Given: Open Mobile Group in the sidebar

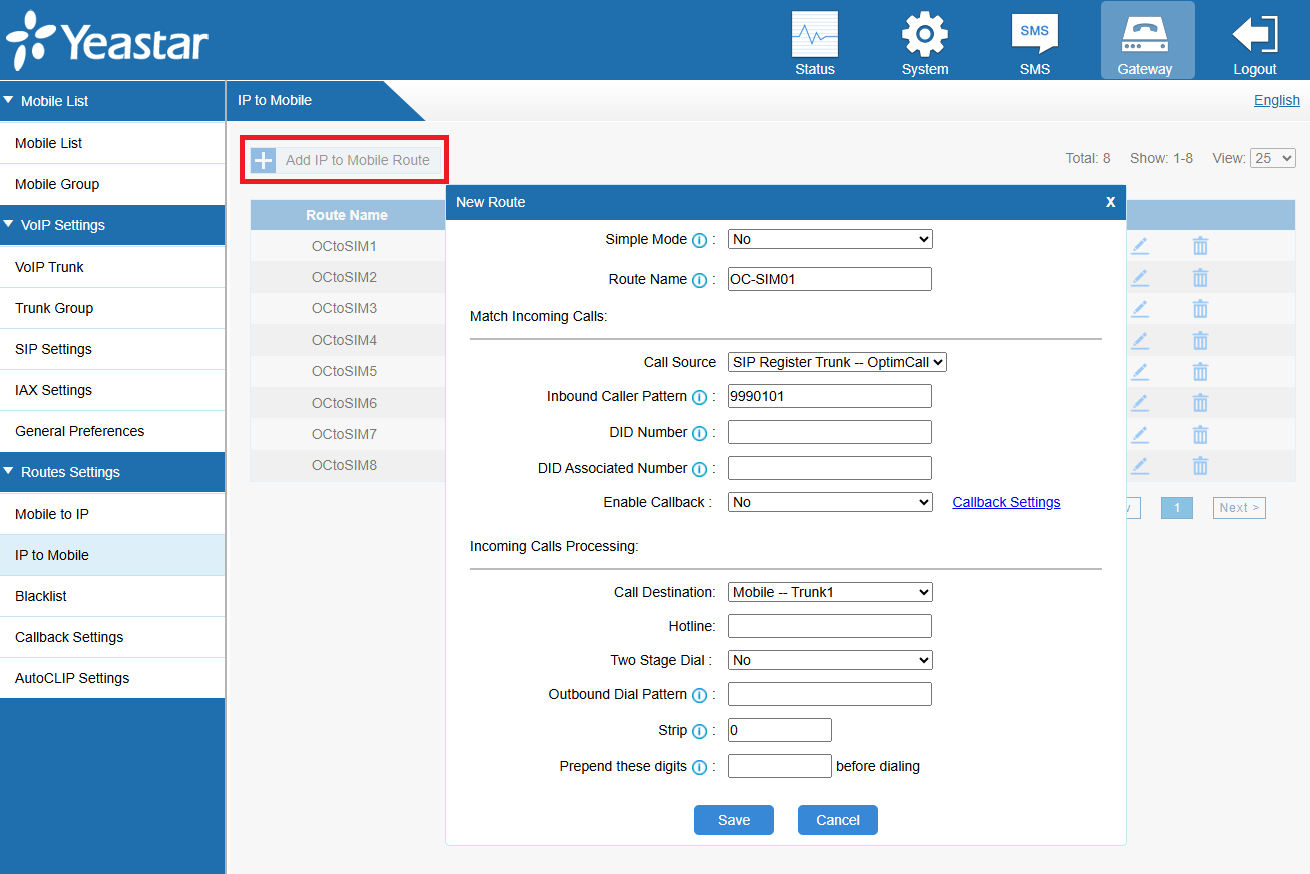Looking at the screenshot, I should click(x=112, y=184).
